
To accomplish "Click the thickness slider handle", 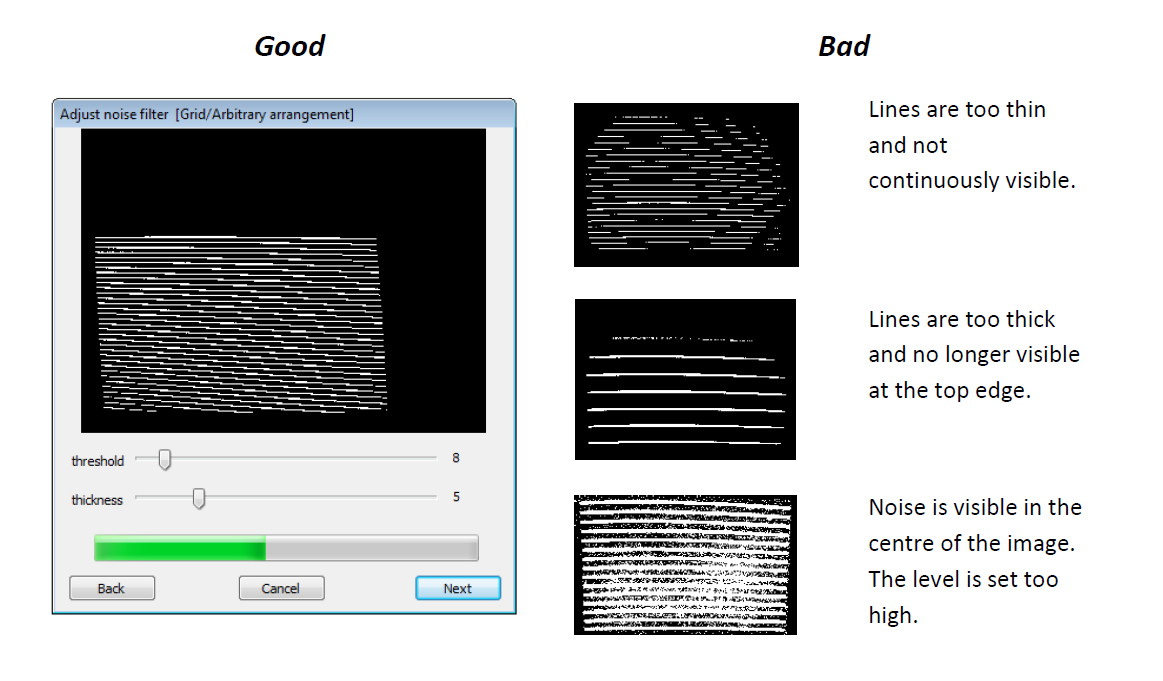I will (199, 498).
